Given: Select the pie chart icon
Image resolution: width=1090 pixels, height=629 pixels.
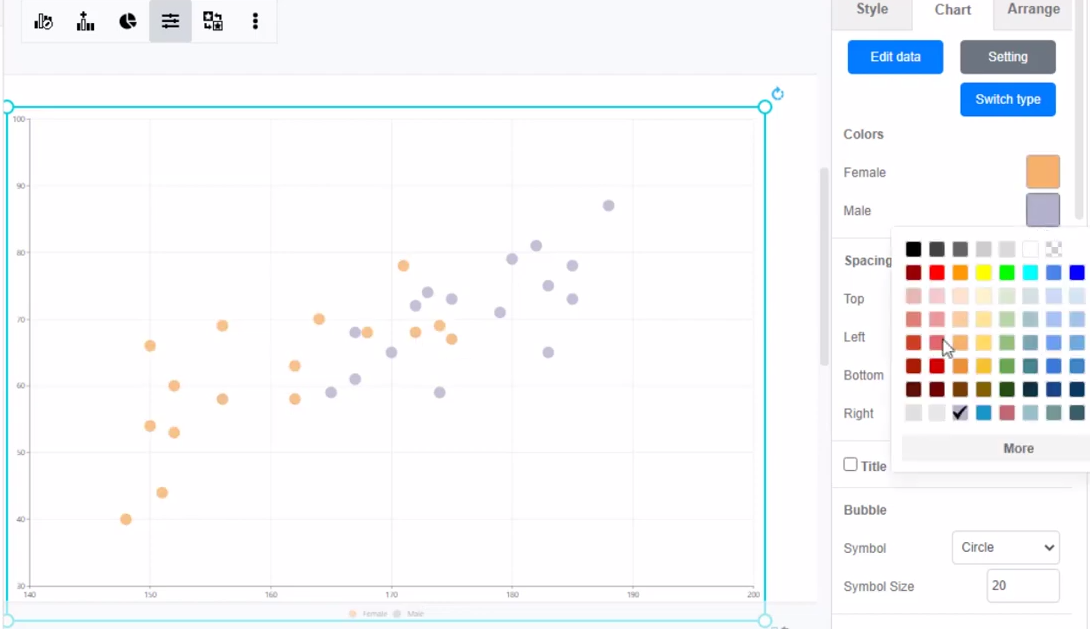Looking at the screenshot, I should [x=128, y=21].
